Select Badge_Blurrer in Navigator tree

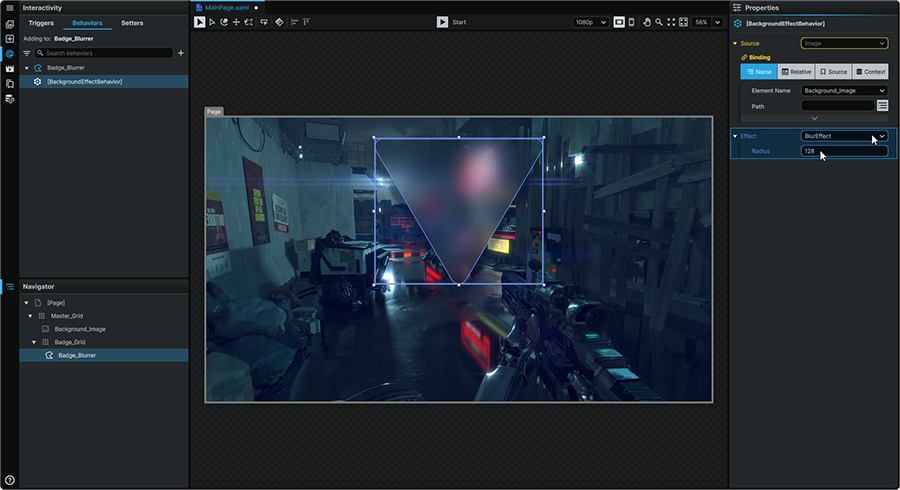[x=104, y=355]
